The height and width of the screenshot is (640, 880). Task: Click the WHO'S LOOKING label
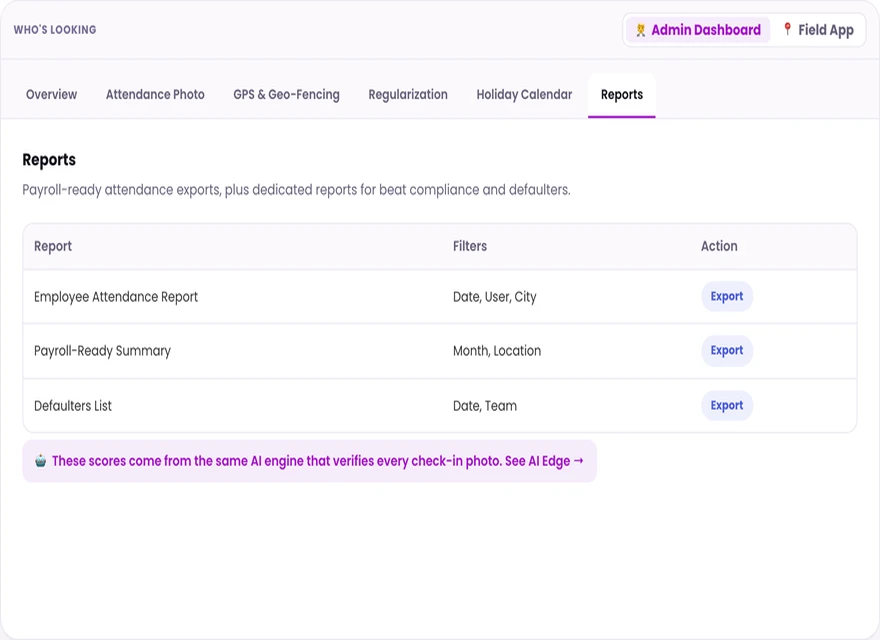point(55,30)
